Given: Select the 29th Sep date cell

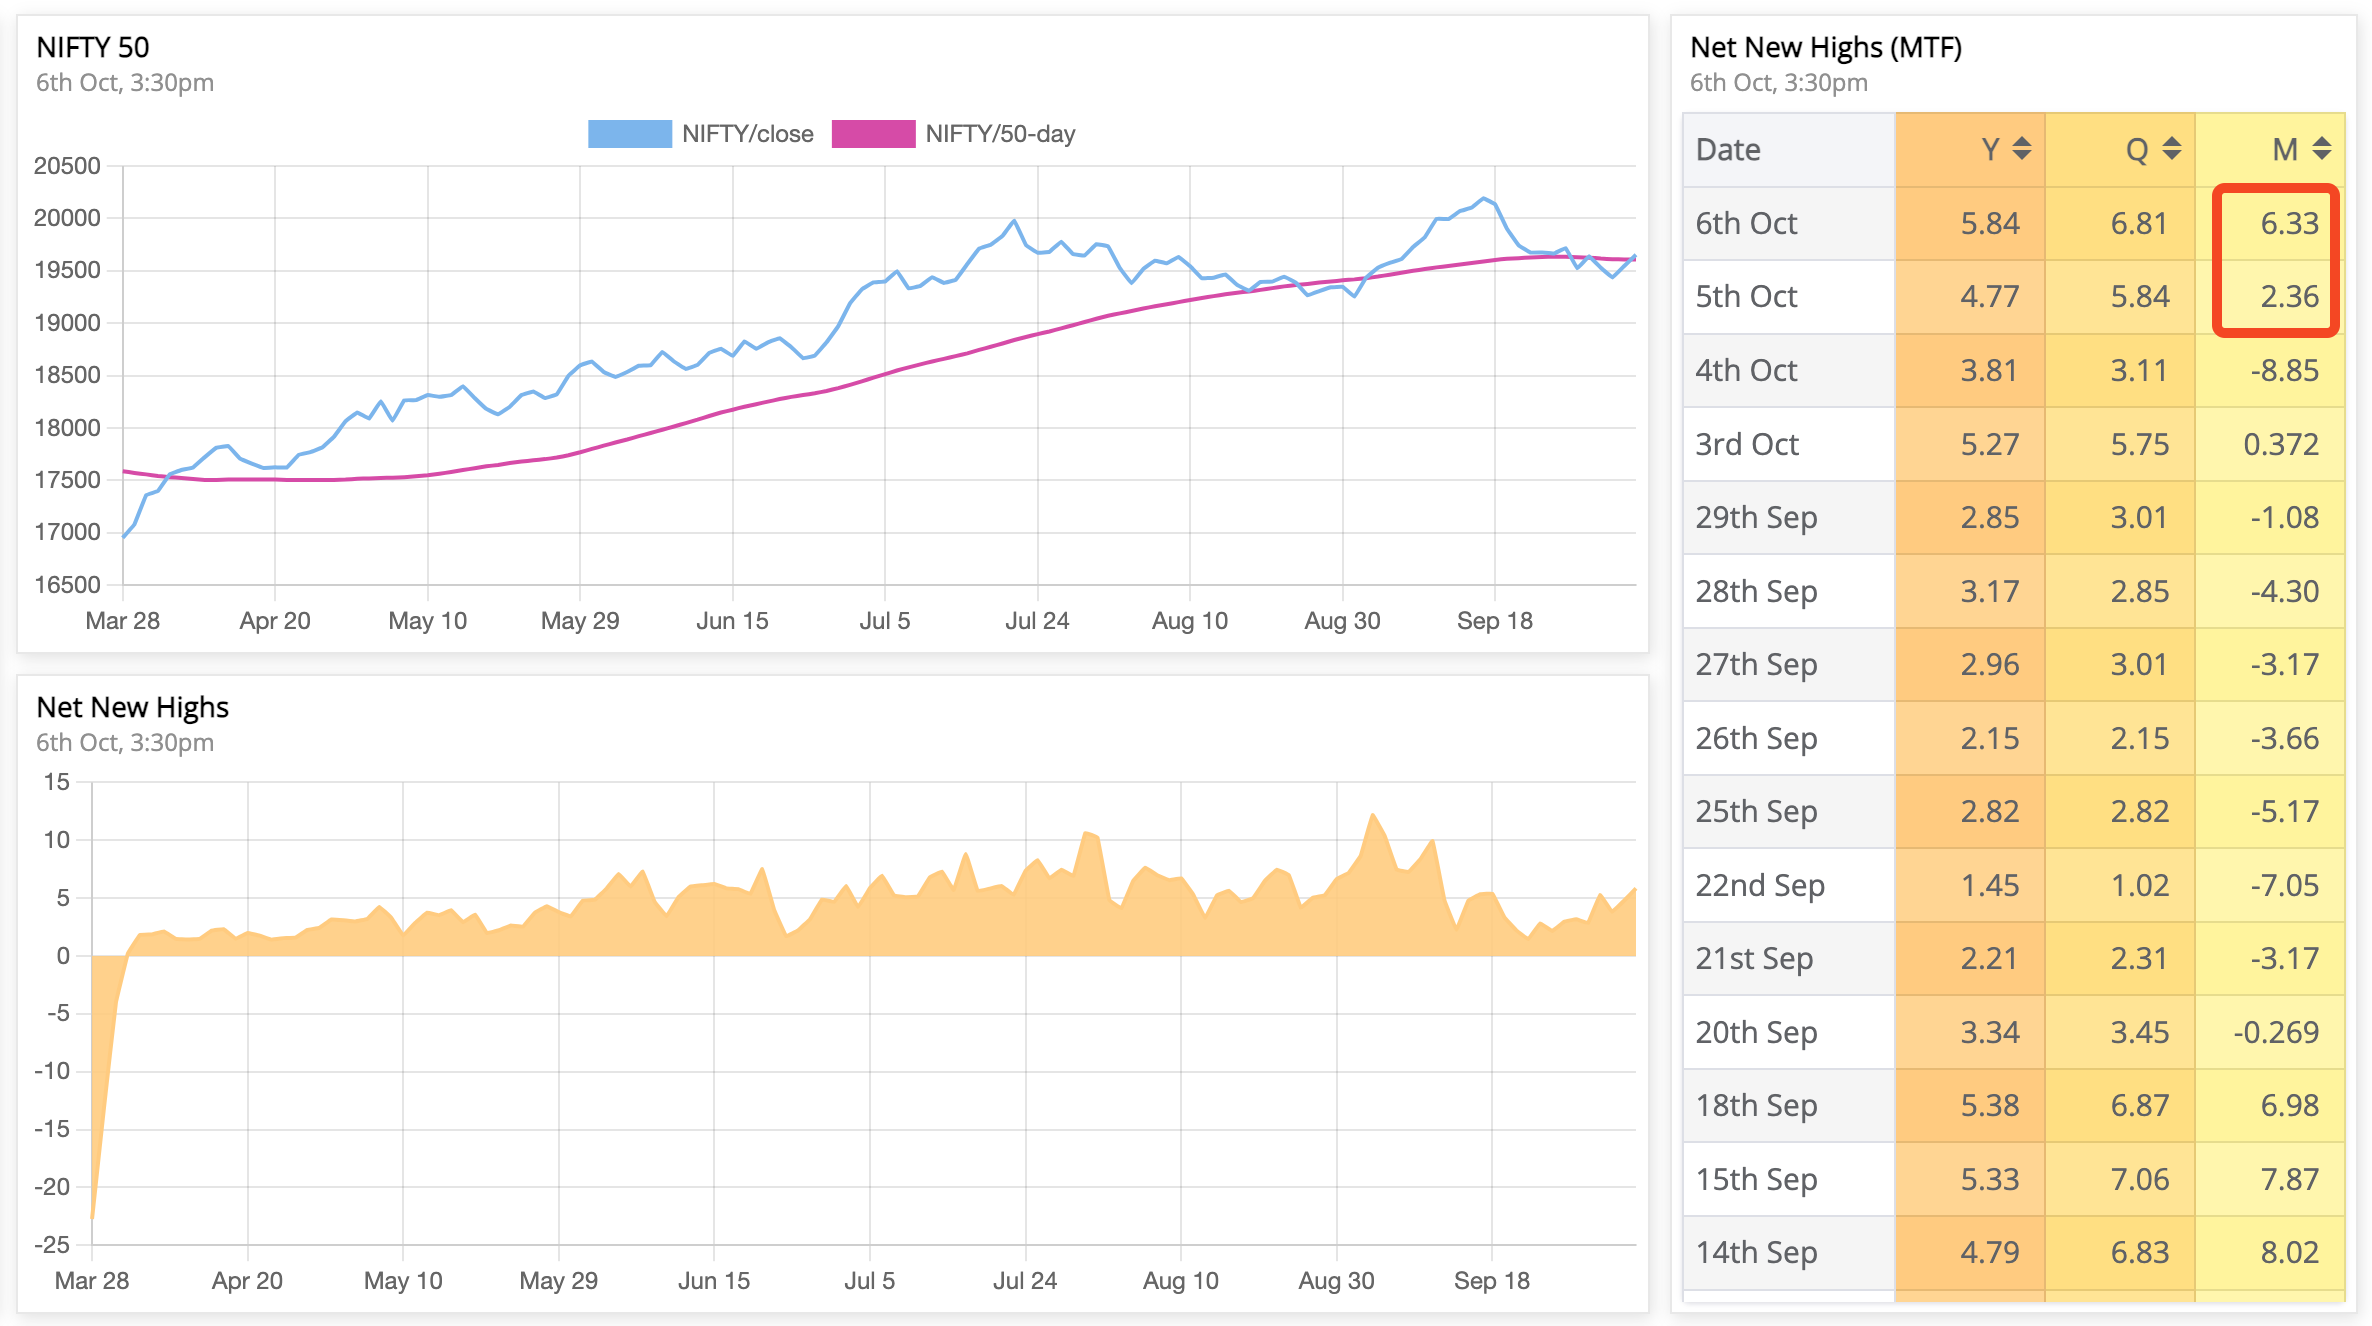Looking at the screenshot, I should click(x=1789, y=517).
